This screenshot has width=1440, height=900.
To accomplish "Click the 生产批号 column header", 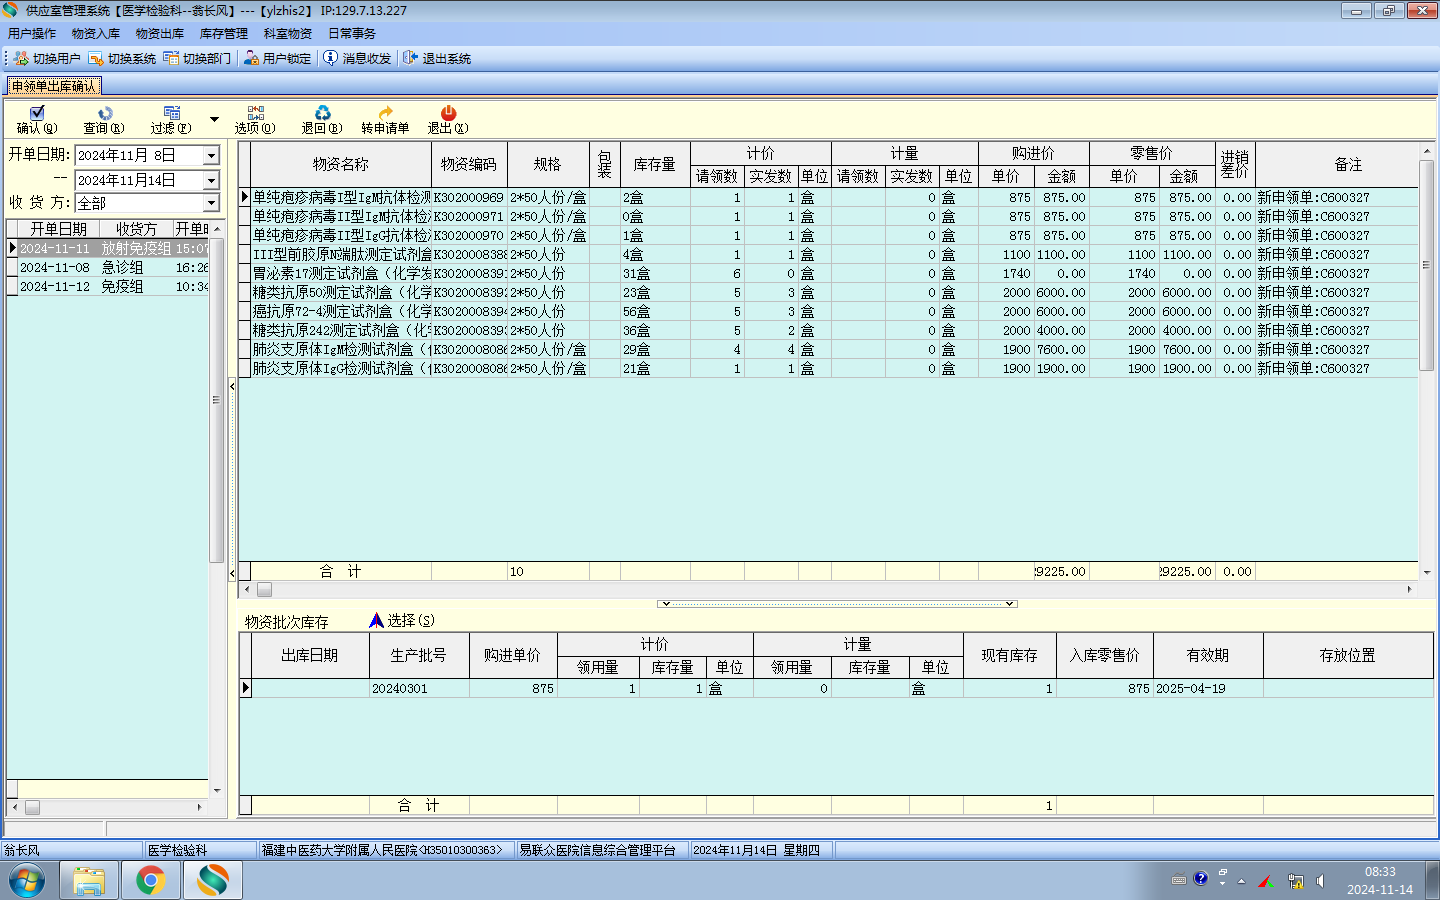I will click(x=419, y=655).
